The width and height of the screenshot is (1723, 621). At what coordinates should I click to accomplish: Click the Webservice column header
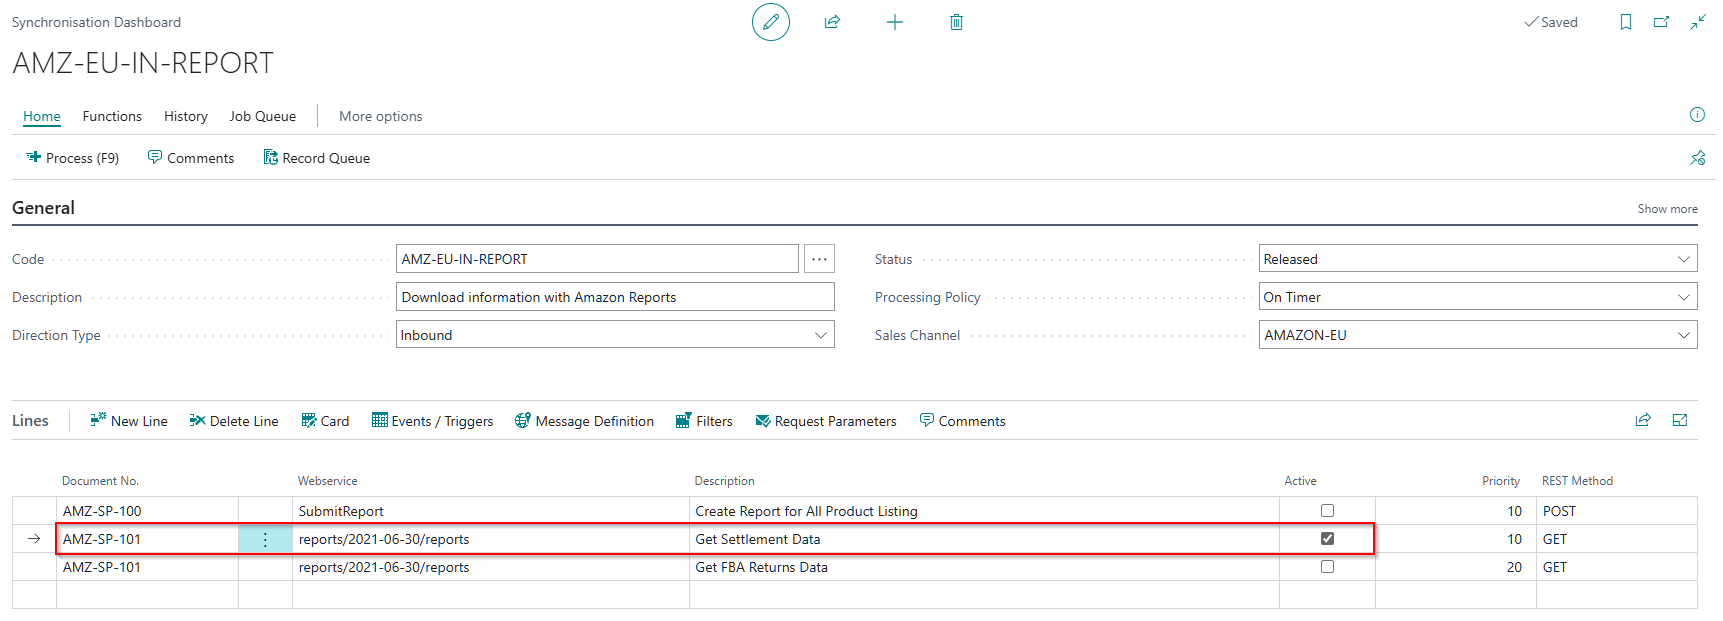pyautogui.click(x=328, y=481)
